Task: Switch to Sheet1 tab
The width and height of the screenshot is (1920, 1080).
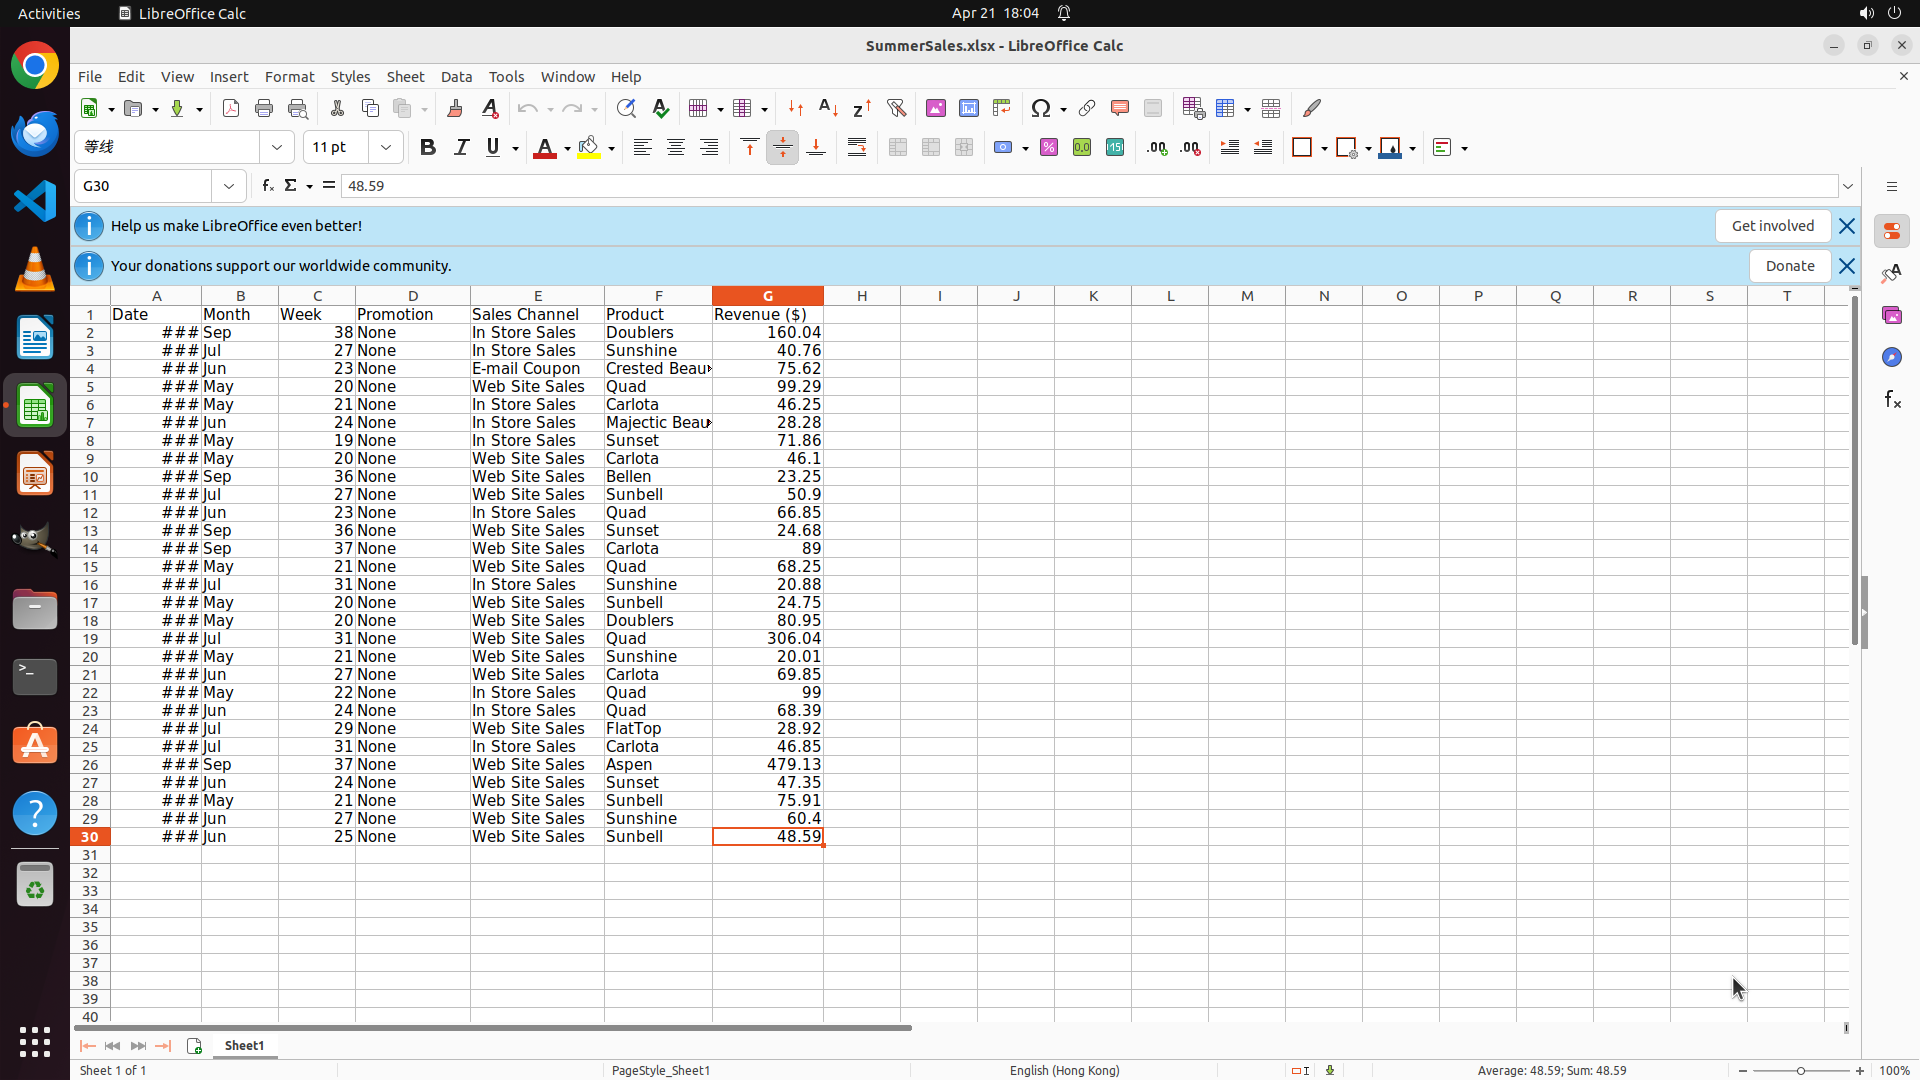Action: [244, 1046]
